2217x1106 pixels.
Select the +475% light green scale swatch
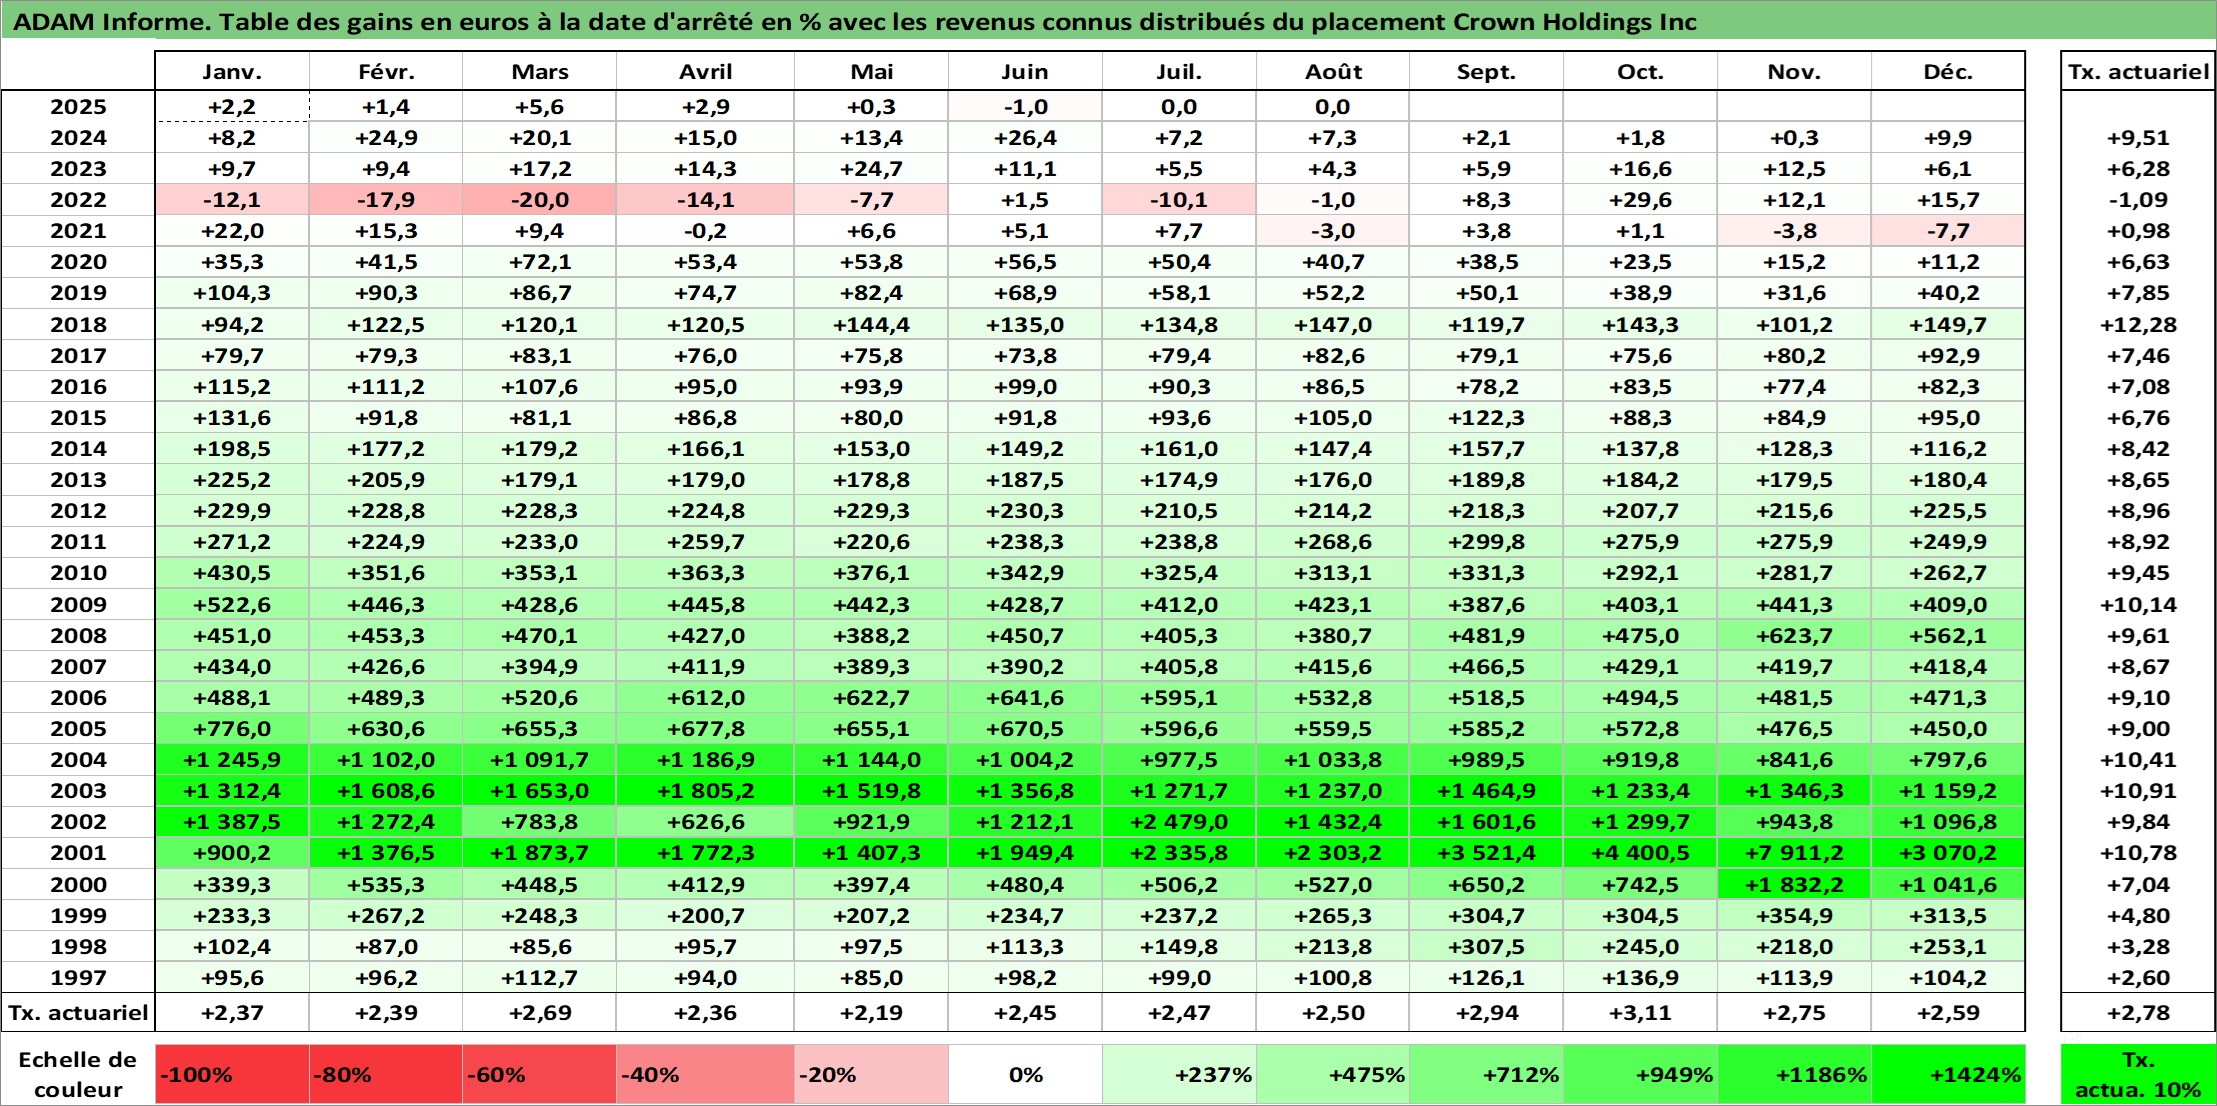1333,1075
